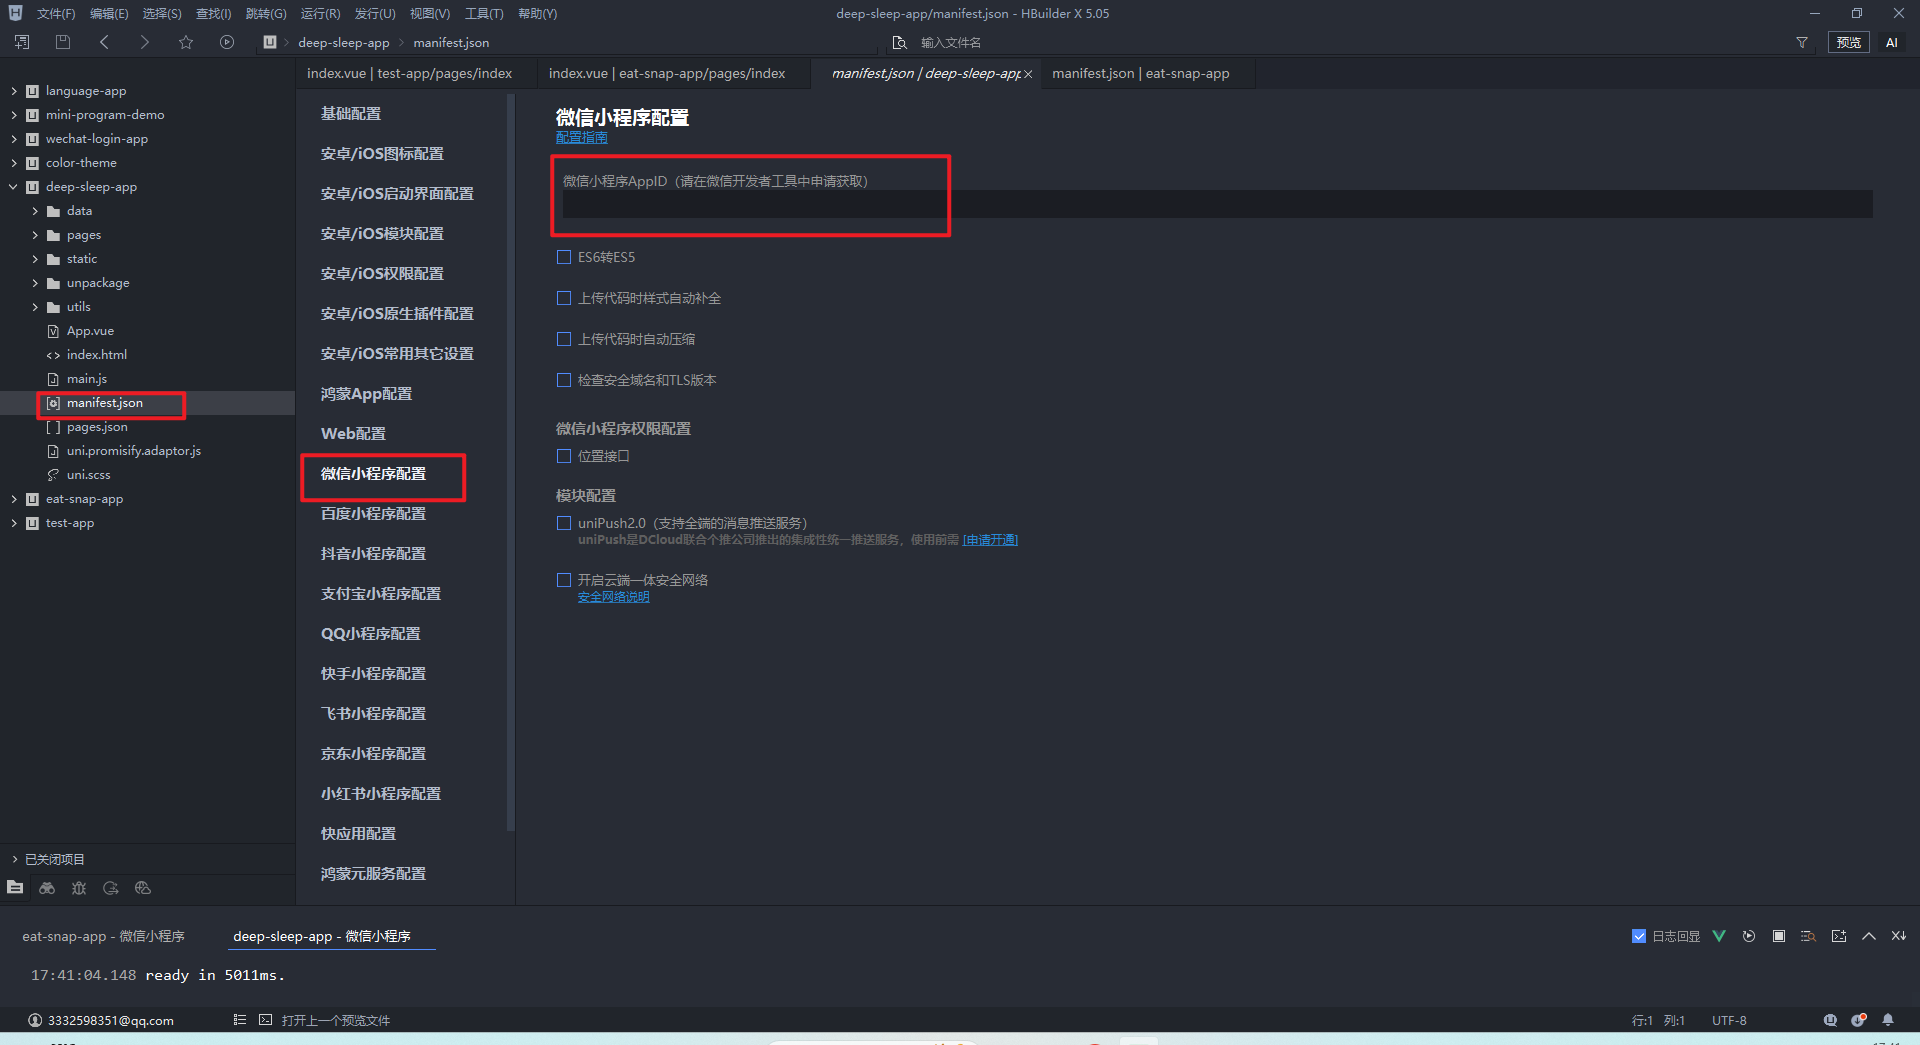Expand the unpackage folder
Viewport: 1920px width, 1045px height.
[35, 283]
